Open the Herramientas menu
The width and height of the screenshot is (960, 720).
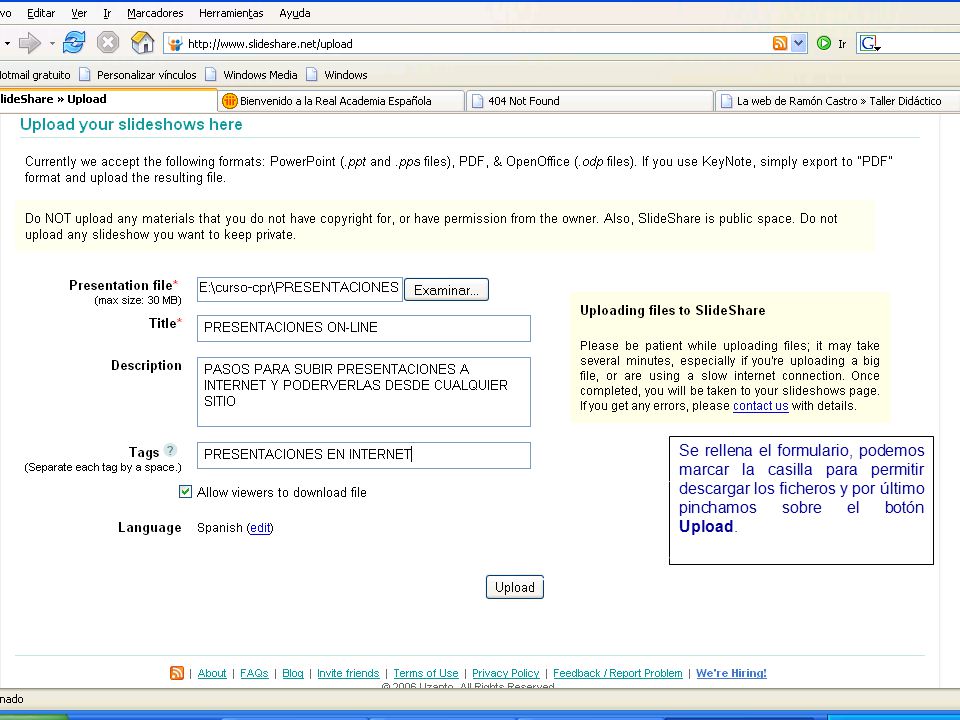[x=231, y=13]
